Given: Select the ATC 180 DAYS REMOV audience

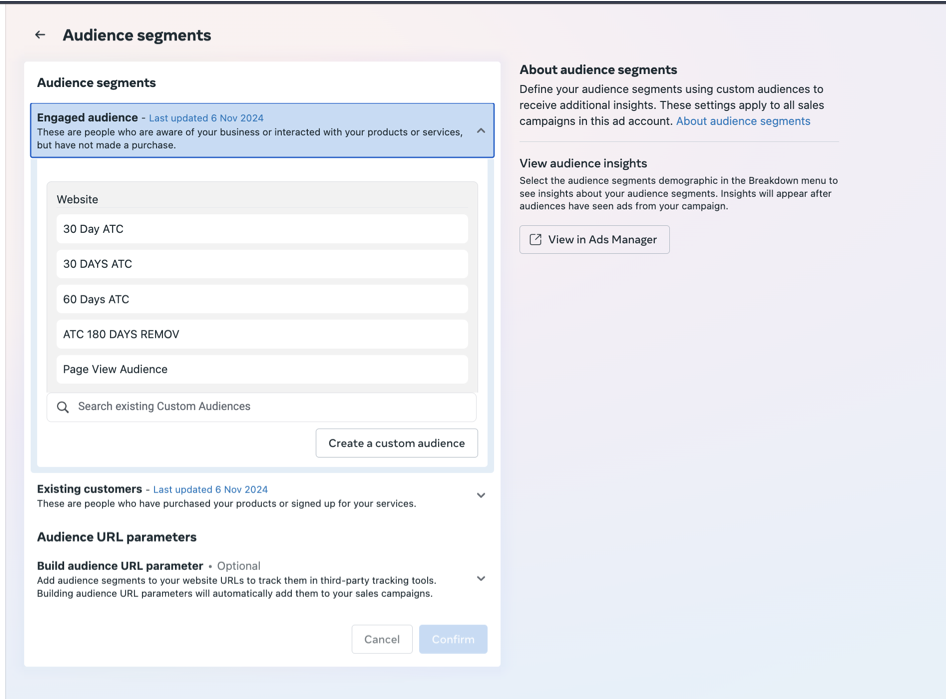Looking at the screenshot, I should [262, 334].
